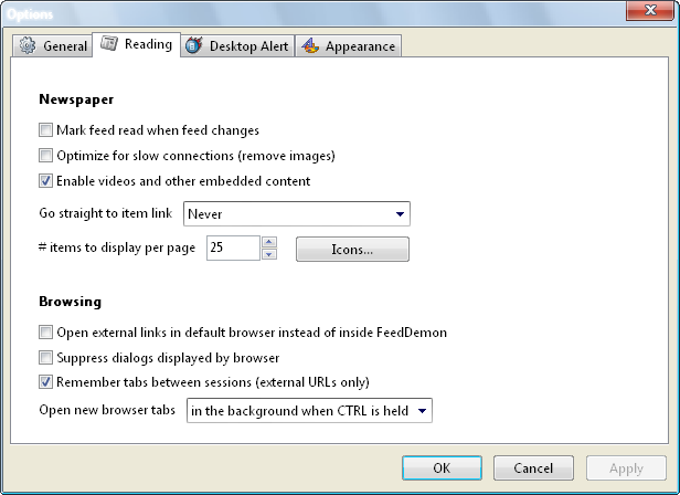This screenshot has height=495, width=680.
Task: Click the items per page number field
Action: [233, 248]
